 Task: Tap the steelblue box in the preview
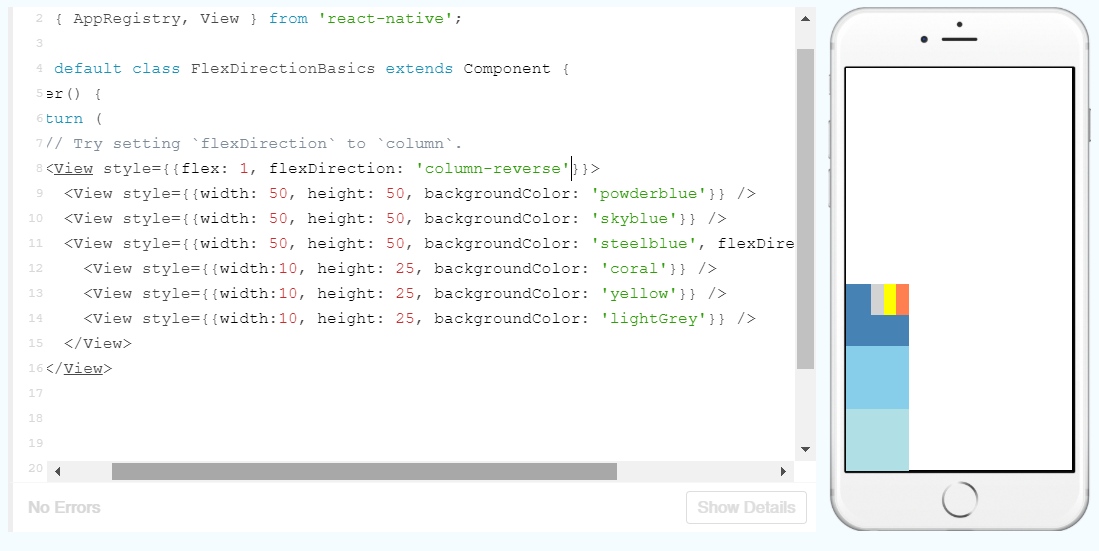(876, 330)
